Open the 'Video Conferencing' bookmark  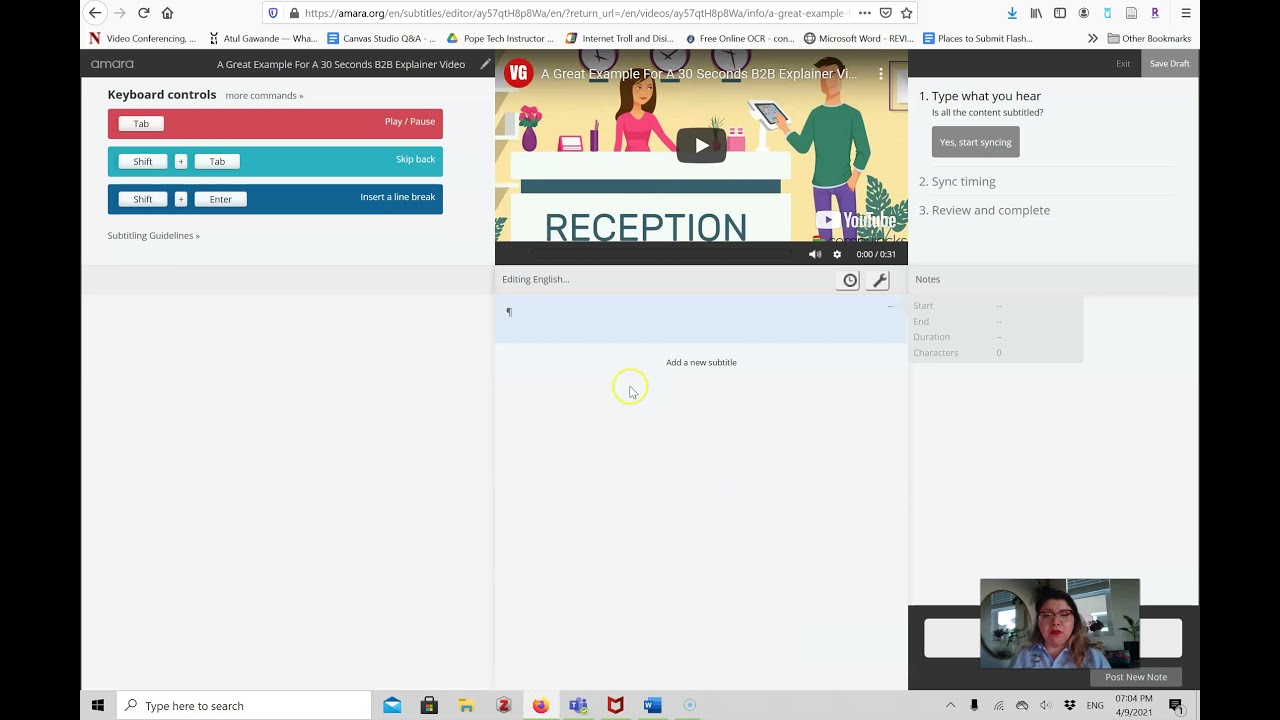click(143, 38)
